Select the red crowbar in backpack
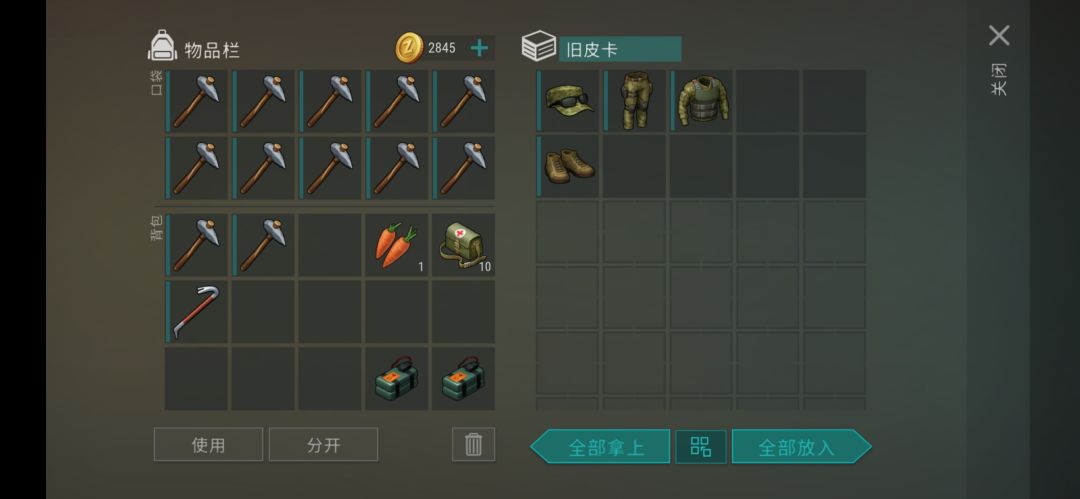Screen dimensions: 1080x499 point(196,312)
